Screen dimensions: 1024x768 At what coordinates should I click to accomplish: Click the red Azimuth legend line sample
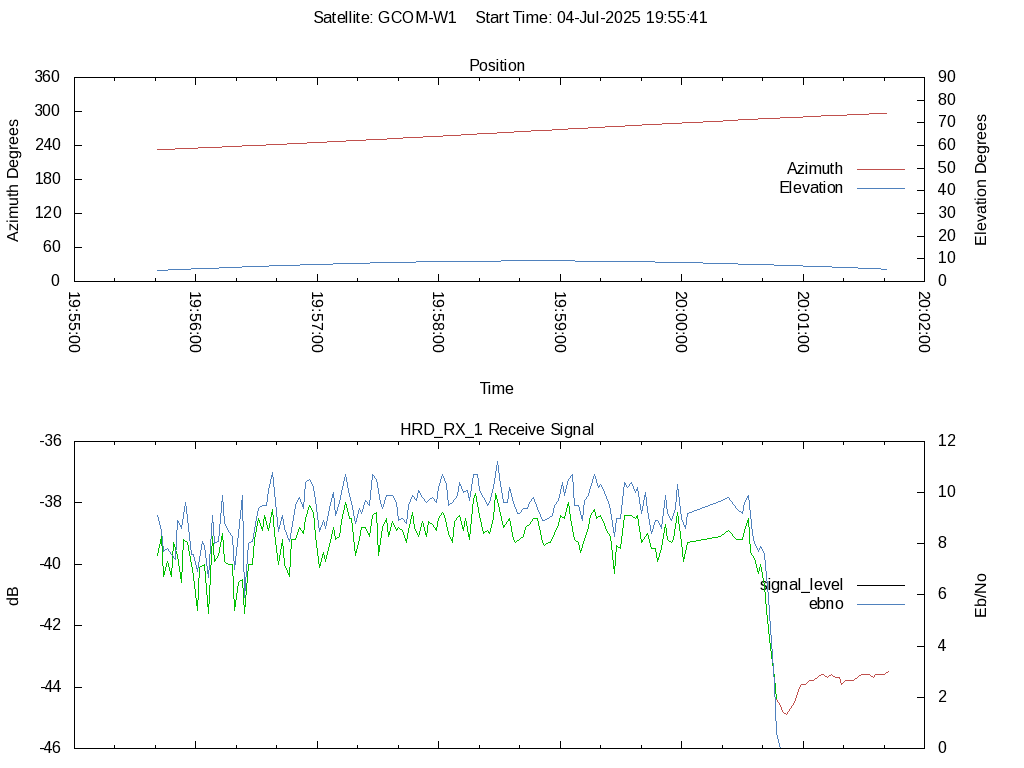point(881,169)
